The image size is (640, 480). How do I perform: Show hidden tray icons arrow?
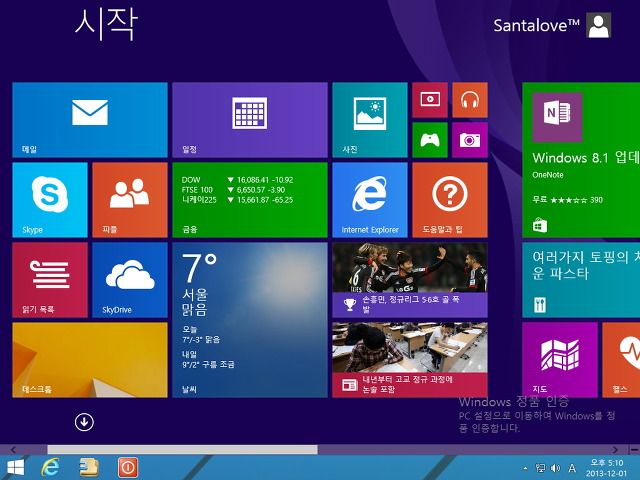[525, 468]
